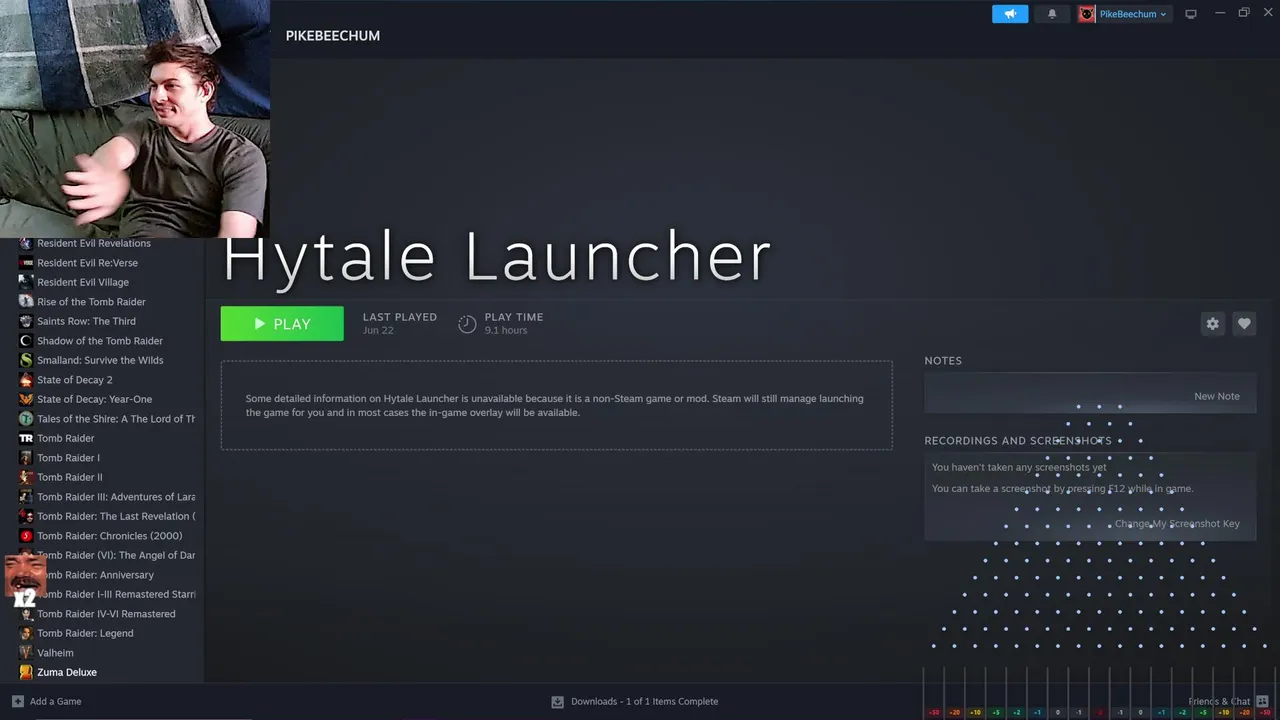Click the State of Decay: Year-One icon
1280x720 pixels.
pos(26,399)
